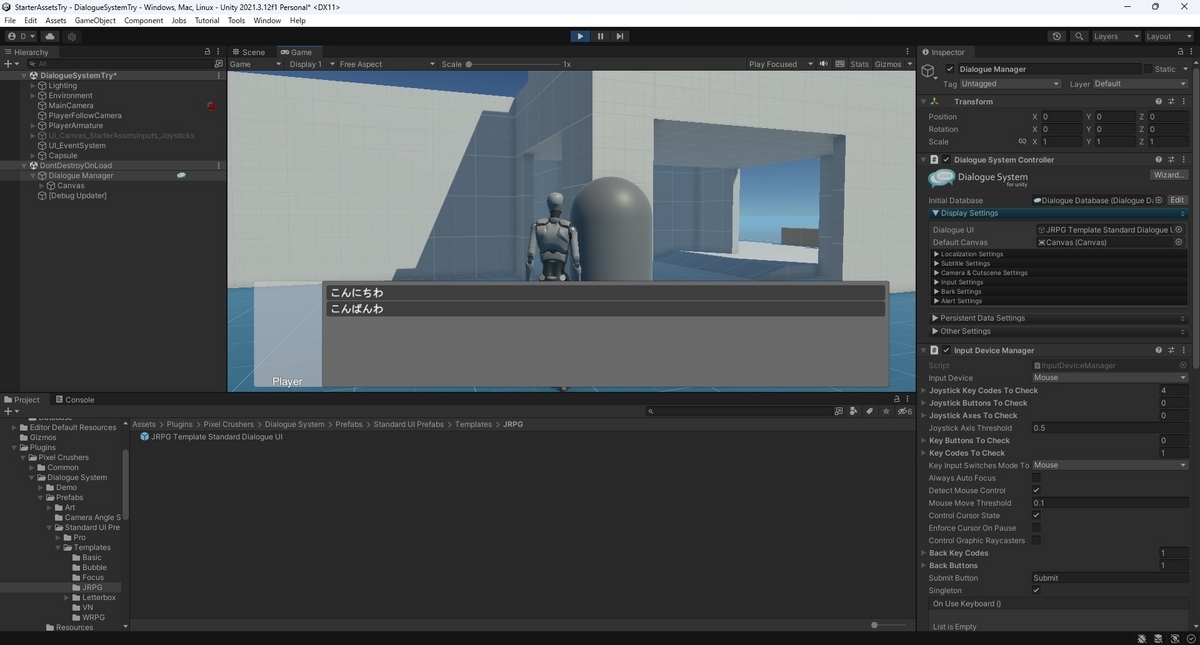
Task: Toggle Scale constrained proportions link icon
Action: (1022, 141)
